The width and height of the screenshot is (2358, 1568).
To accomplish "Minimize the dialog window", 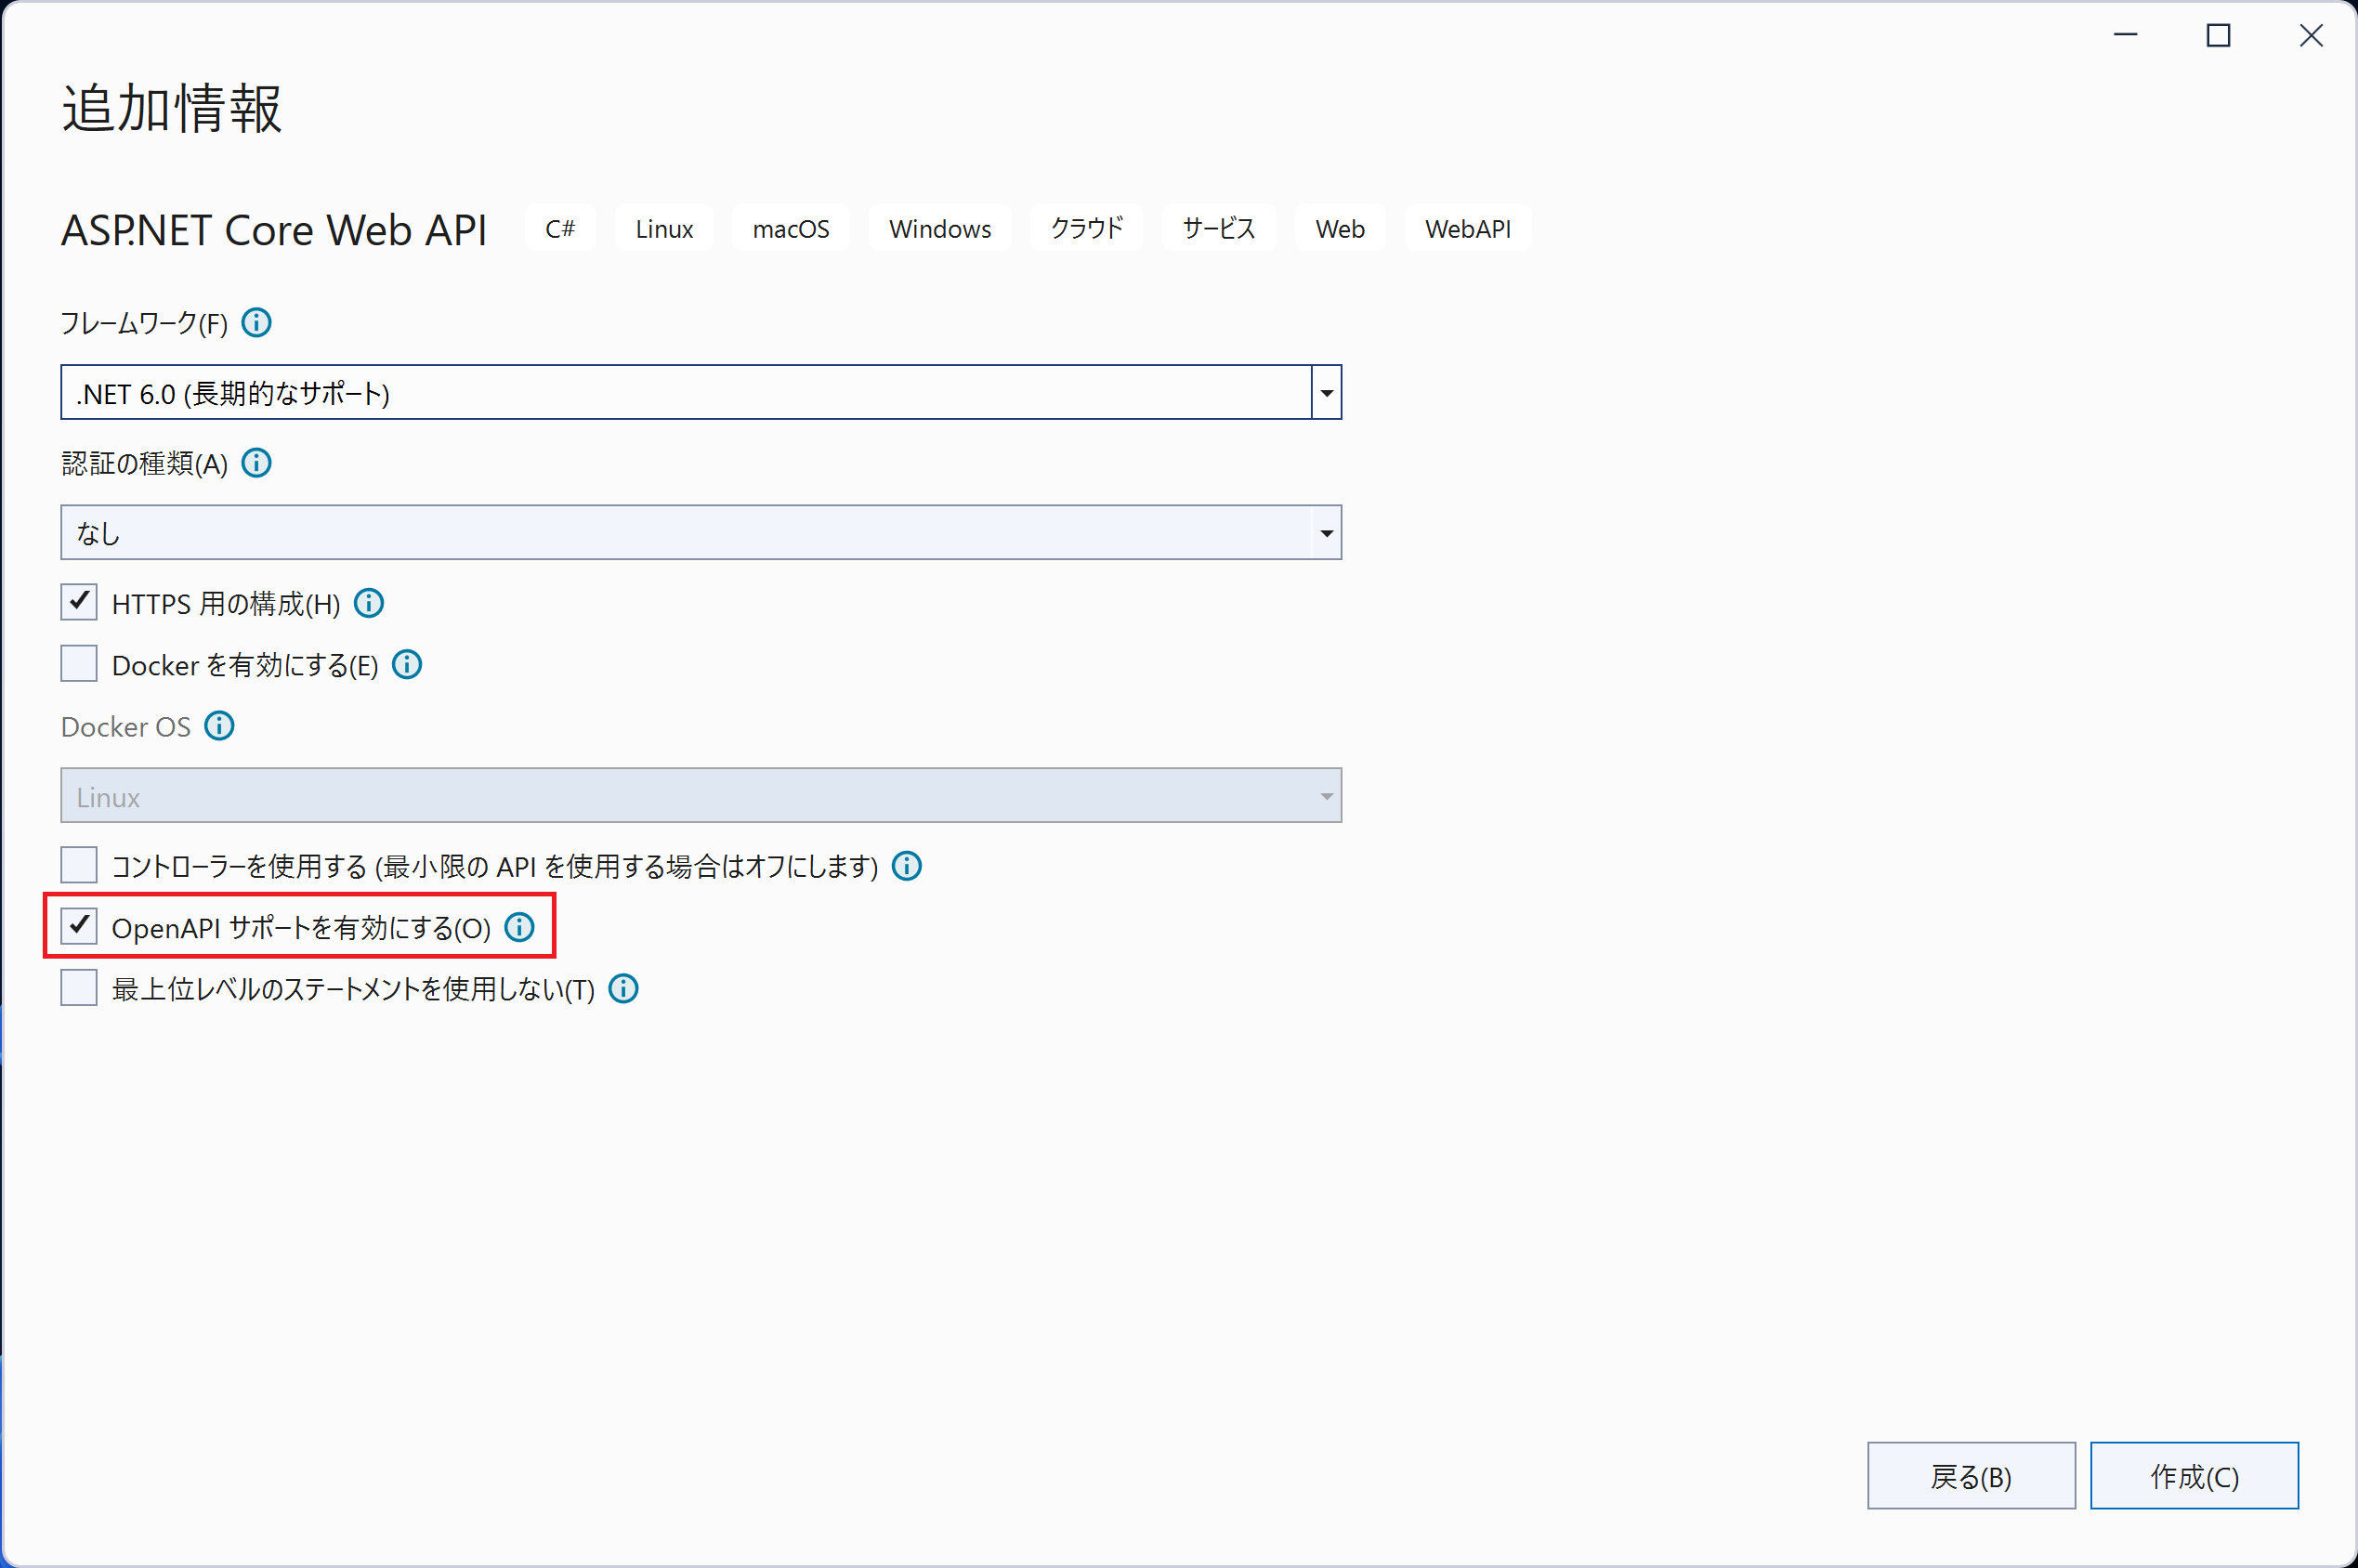I will pos(2125,36).
